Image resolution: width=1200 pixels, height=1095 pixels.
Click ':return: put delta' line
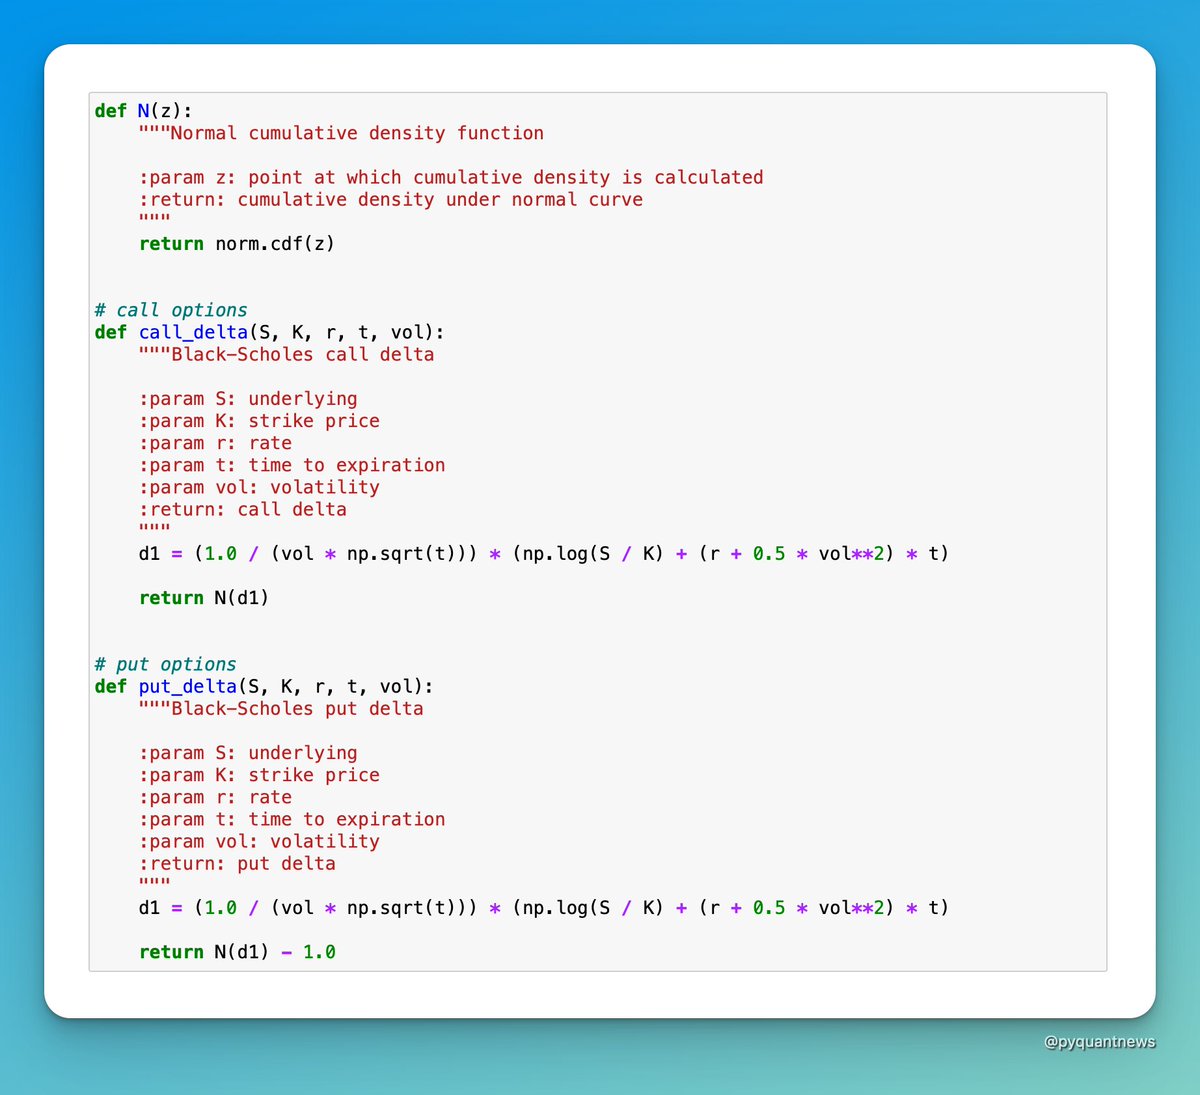(x=237, y=863)
